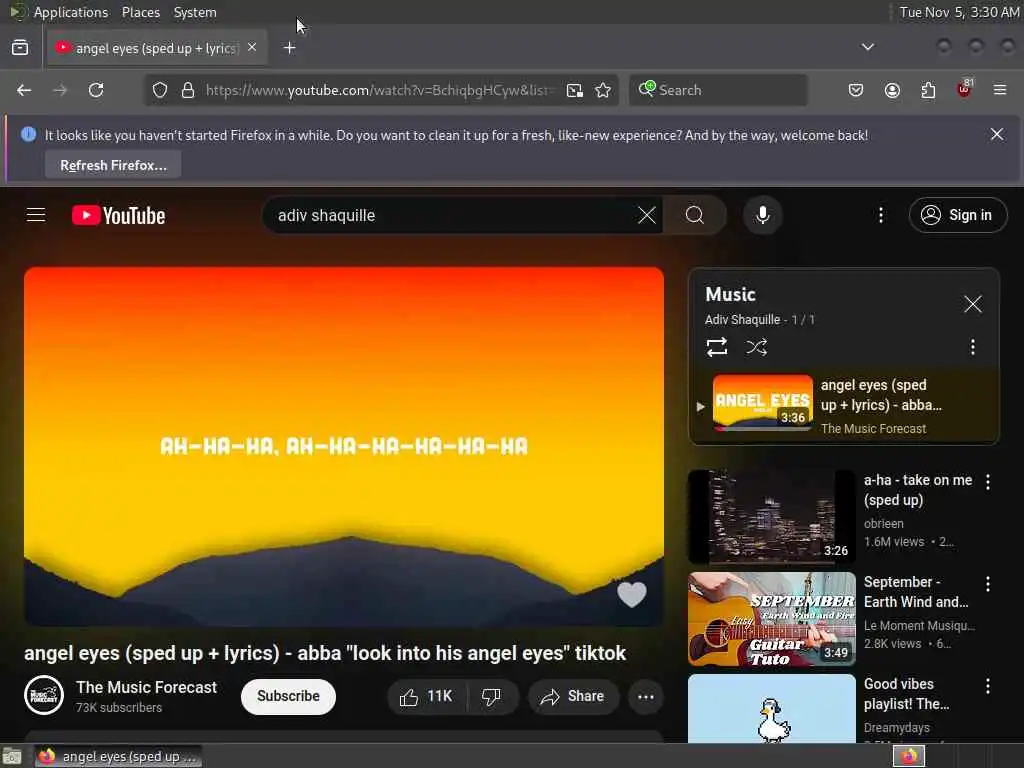This screenshot has height=768, width=1024.
Task: Click the Sign in button
Action: pyautogui.click(x=957, y=215)
